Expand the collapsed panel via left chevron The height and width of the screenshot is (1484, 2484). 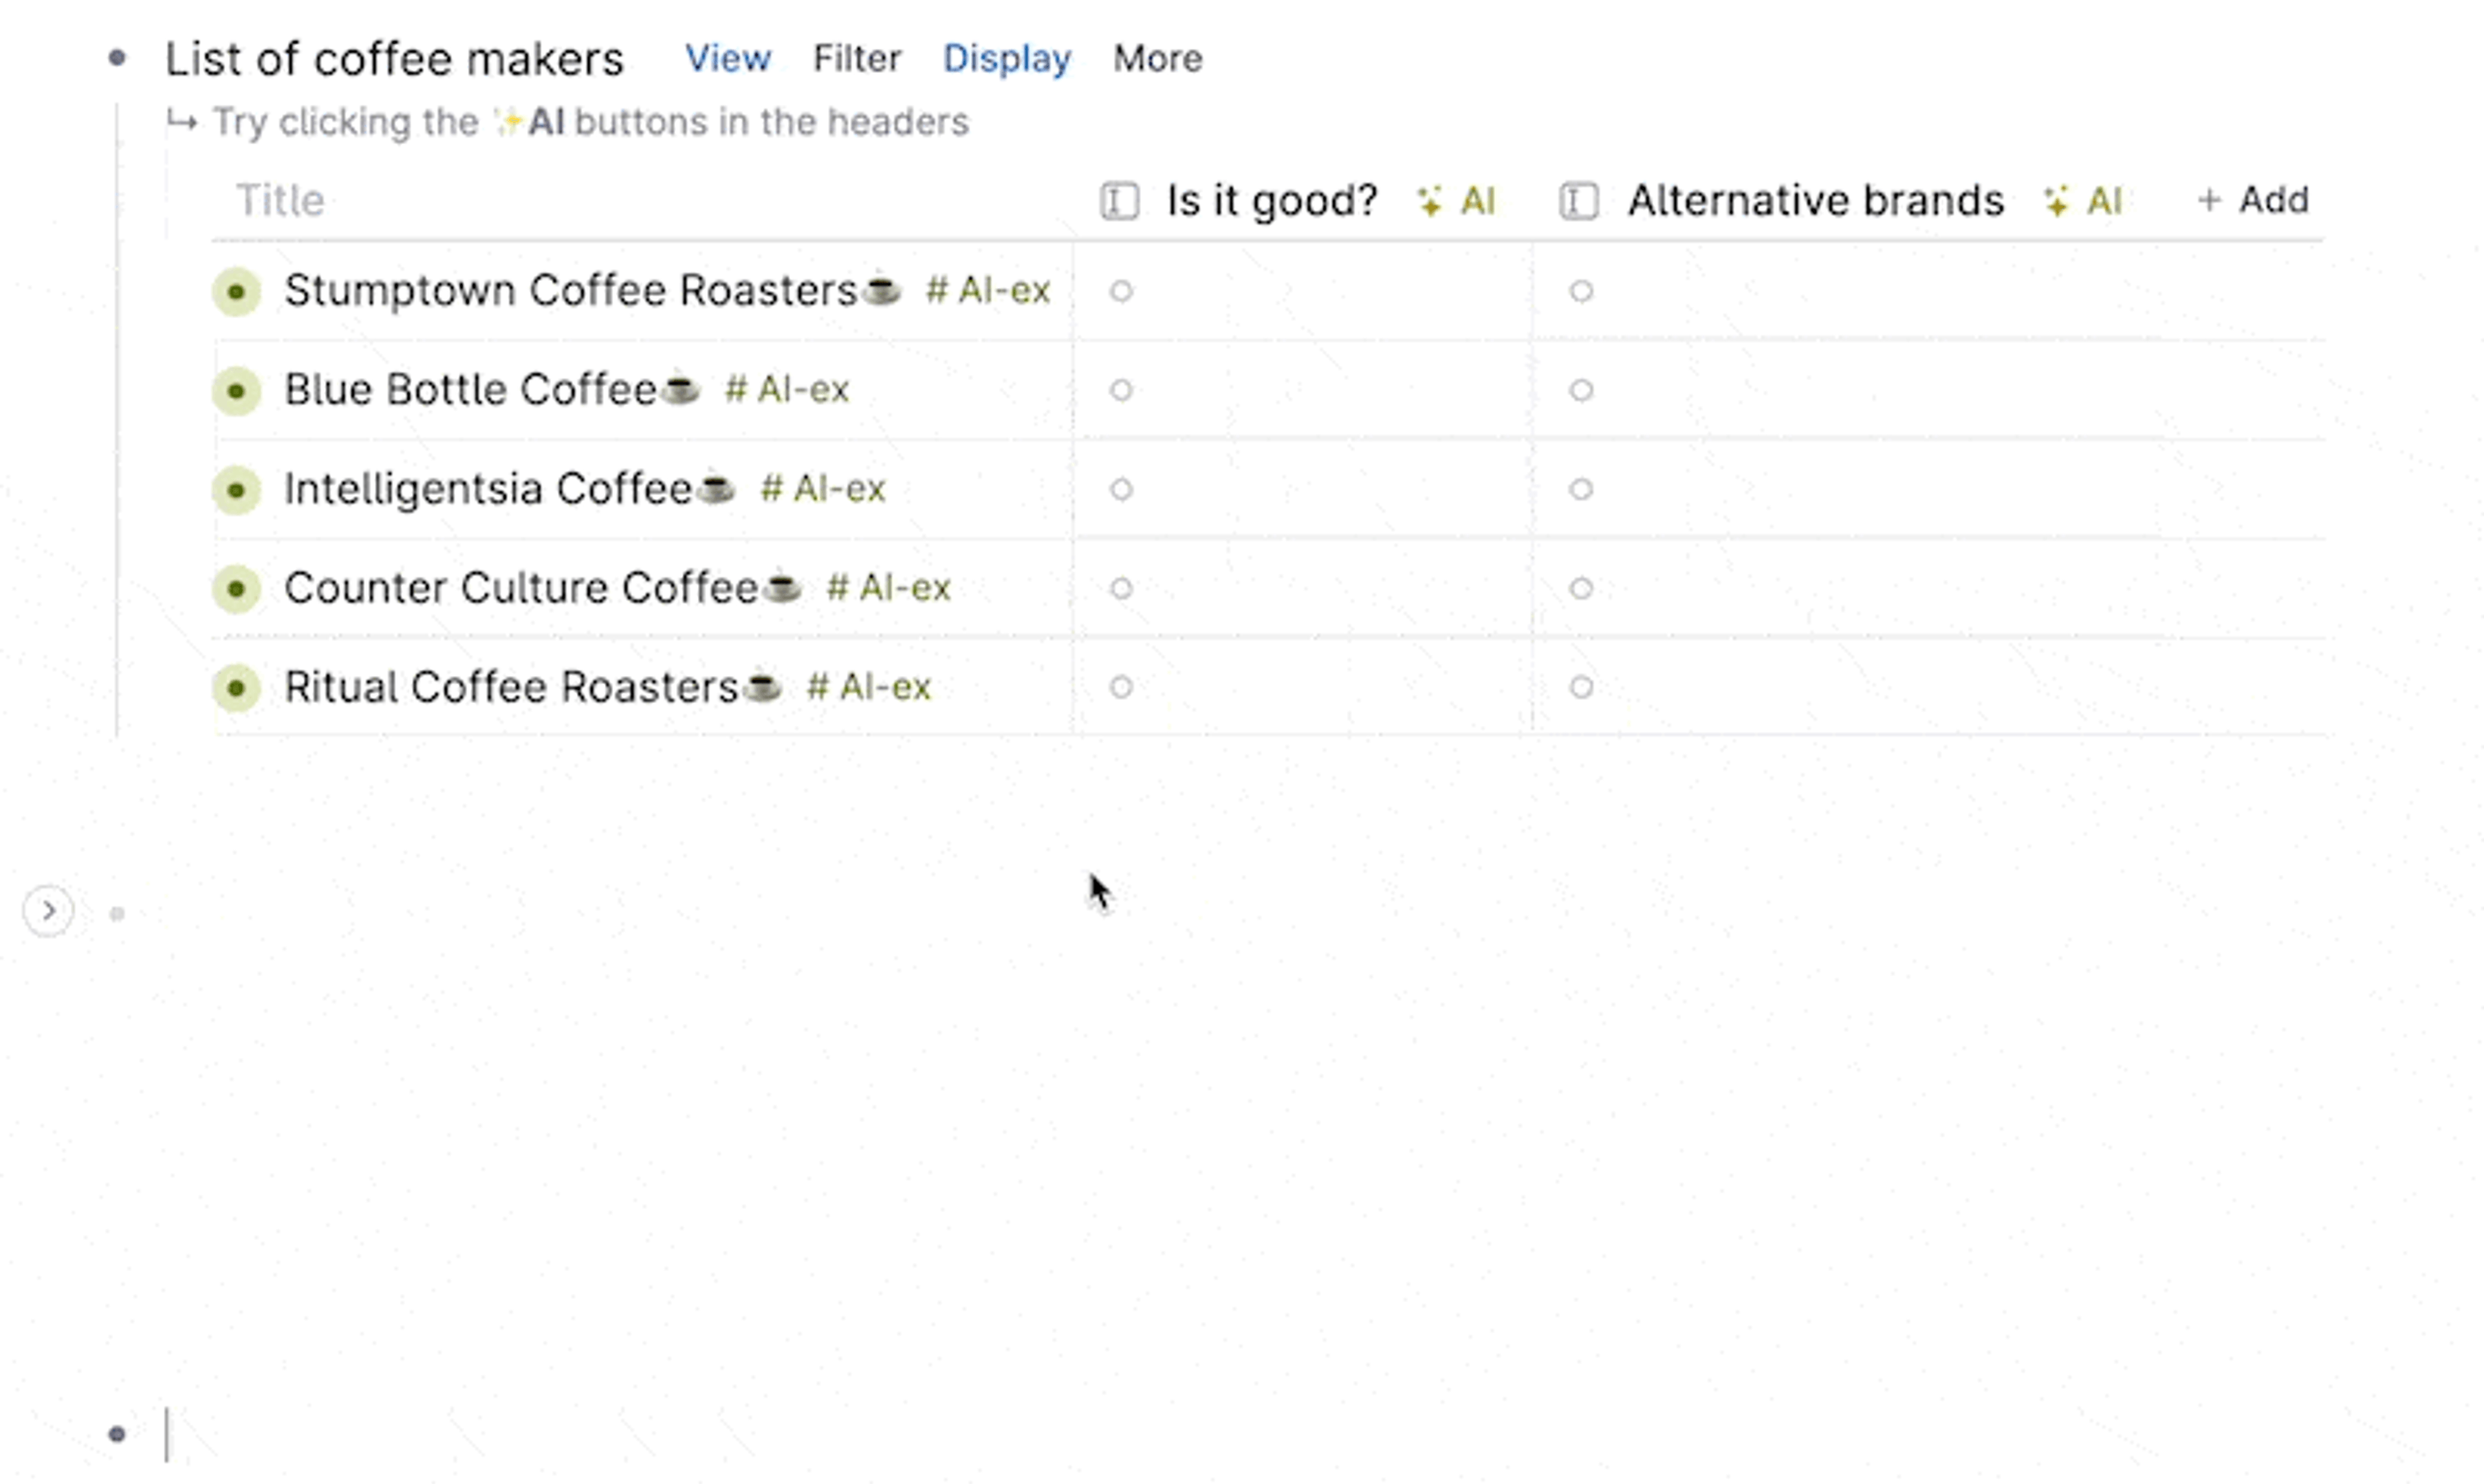click(47, 910)
